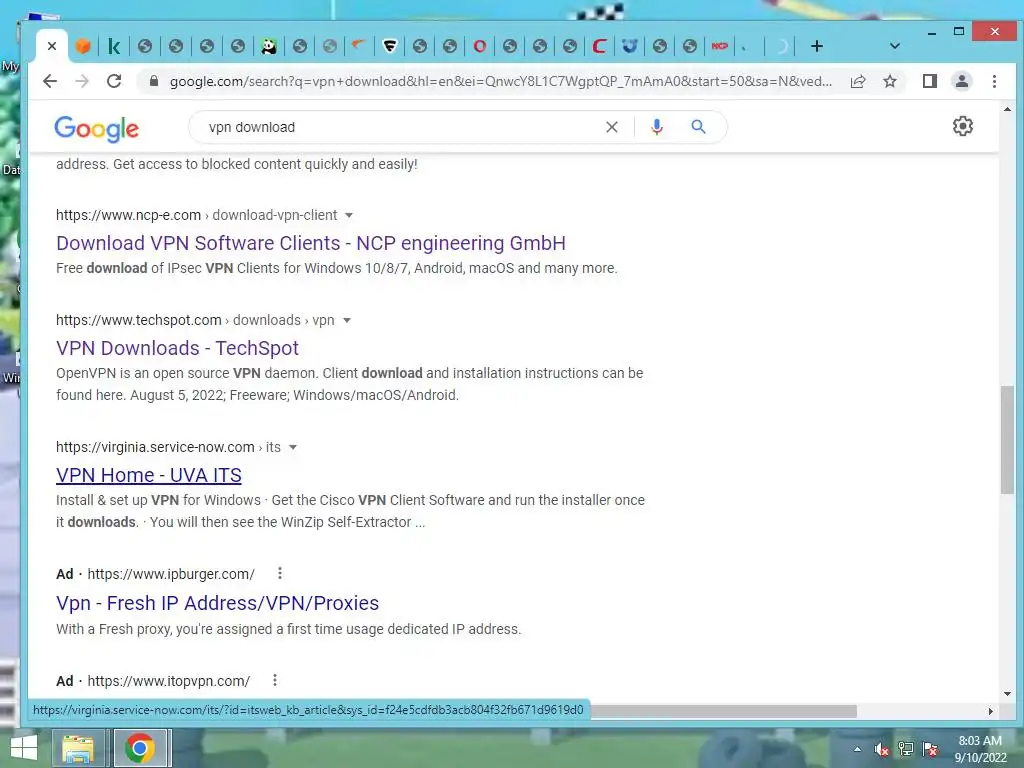This screenshot has width=1024, height=768.
Task: Close the active Google search tab
Action: [x=52, y=46]
